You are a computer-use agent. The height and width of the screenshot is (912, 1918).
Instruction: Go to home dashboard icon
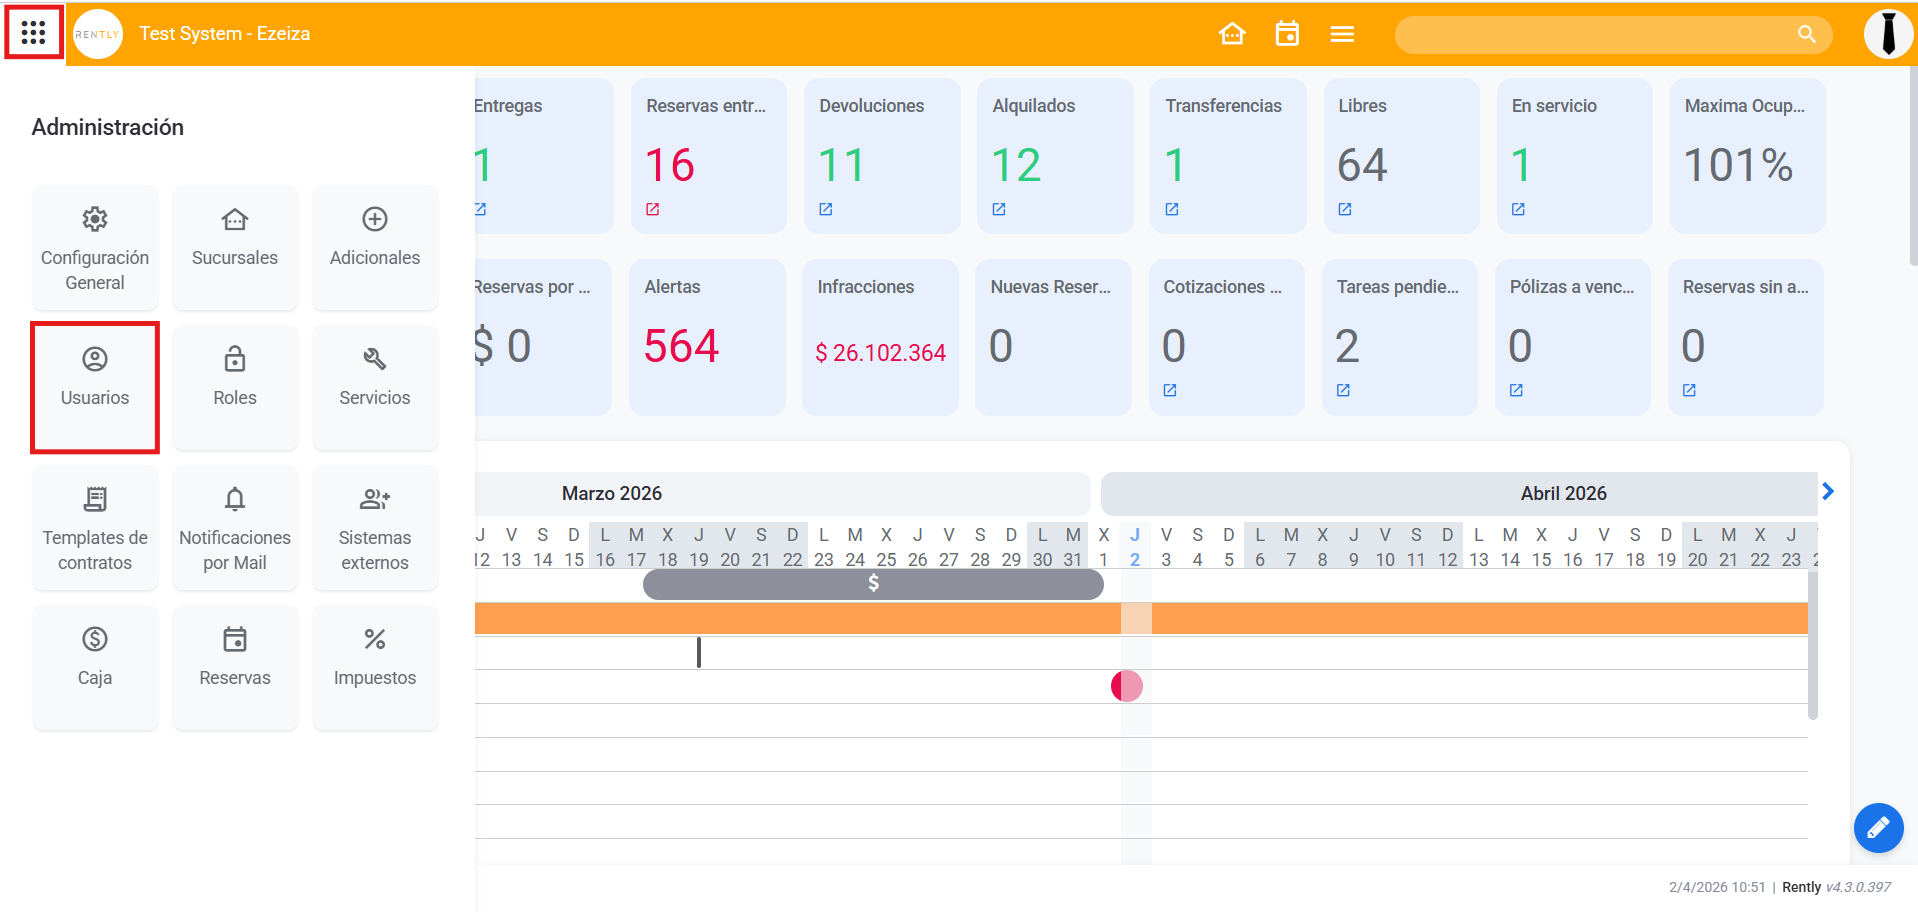(1232, 34)
